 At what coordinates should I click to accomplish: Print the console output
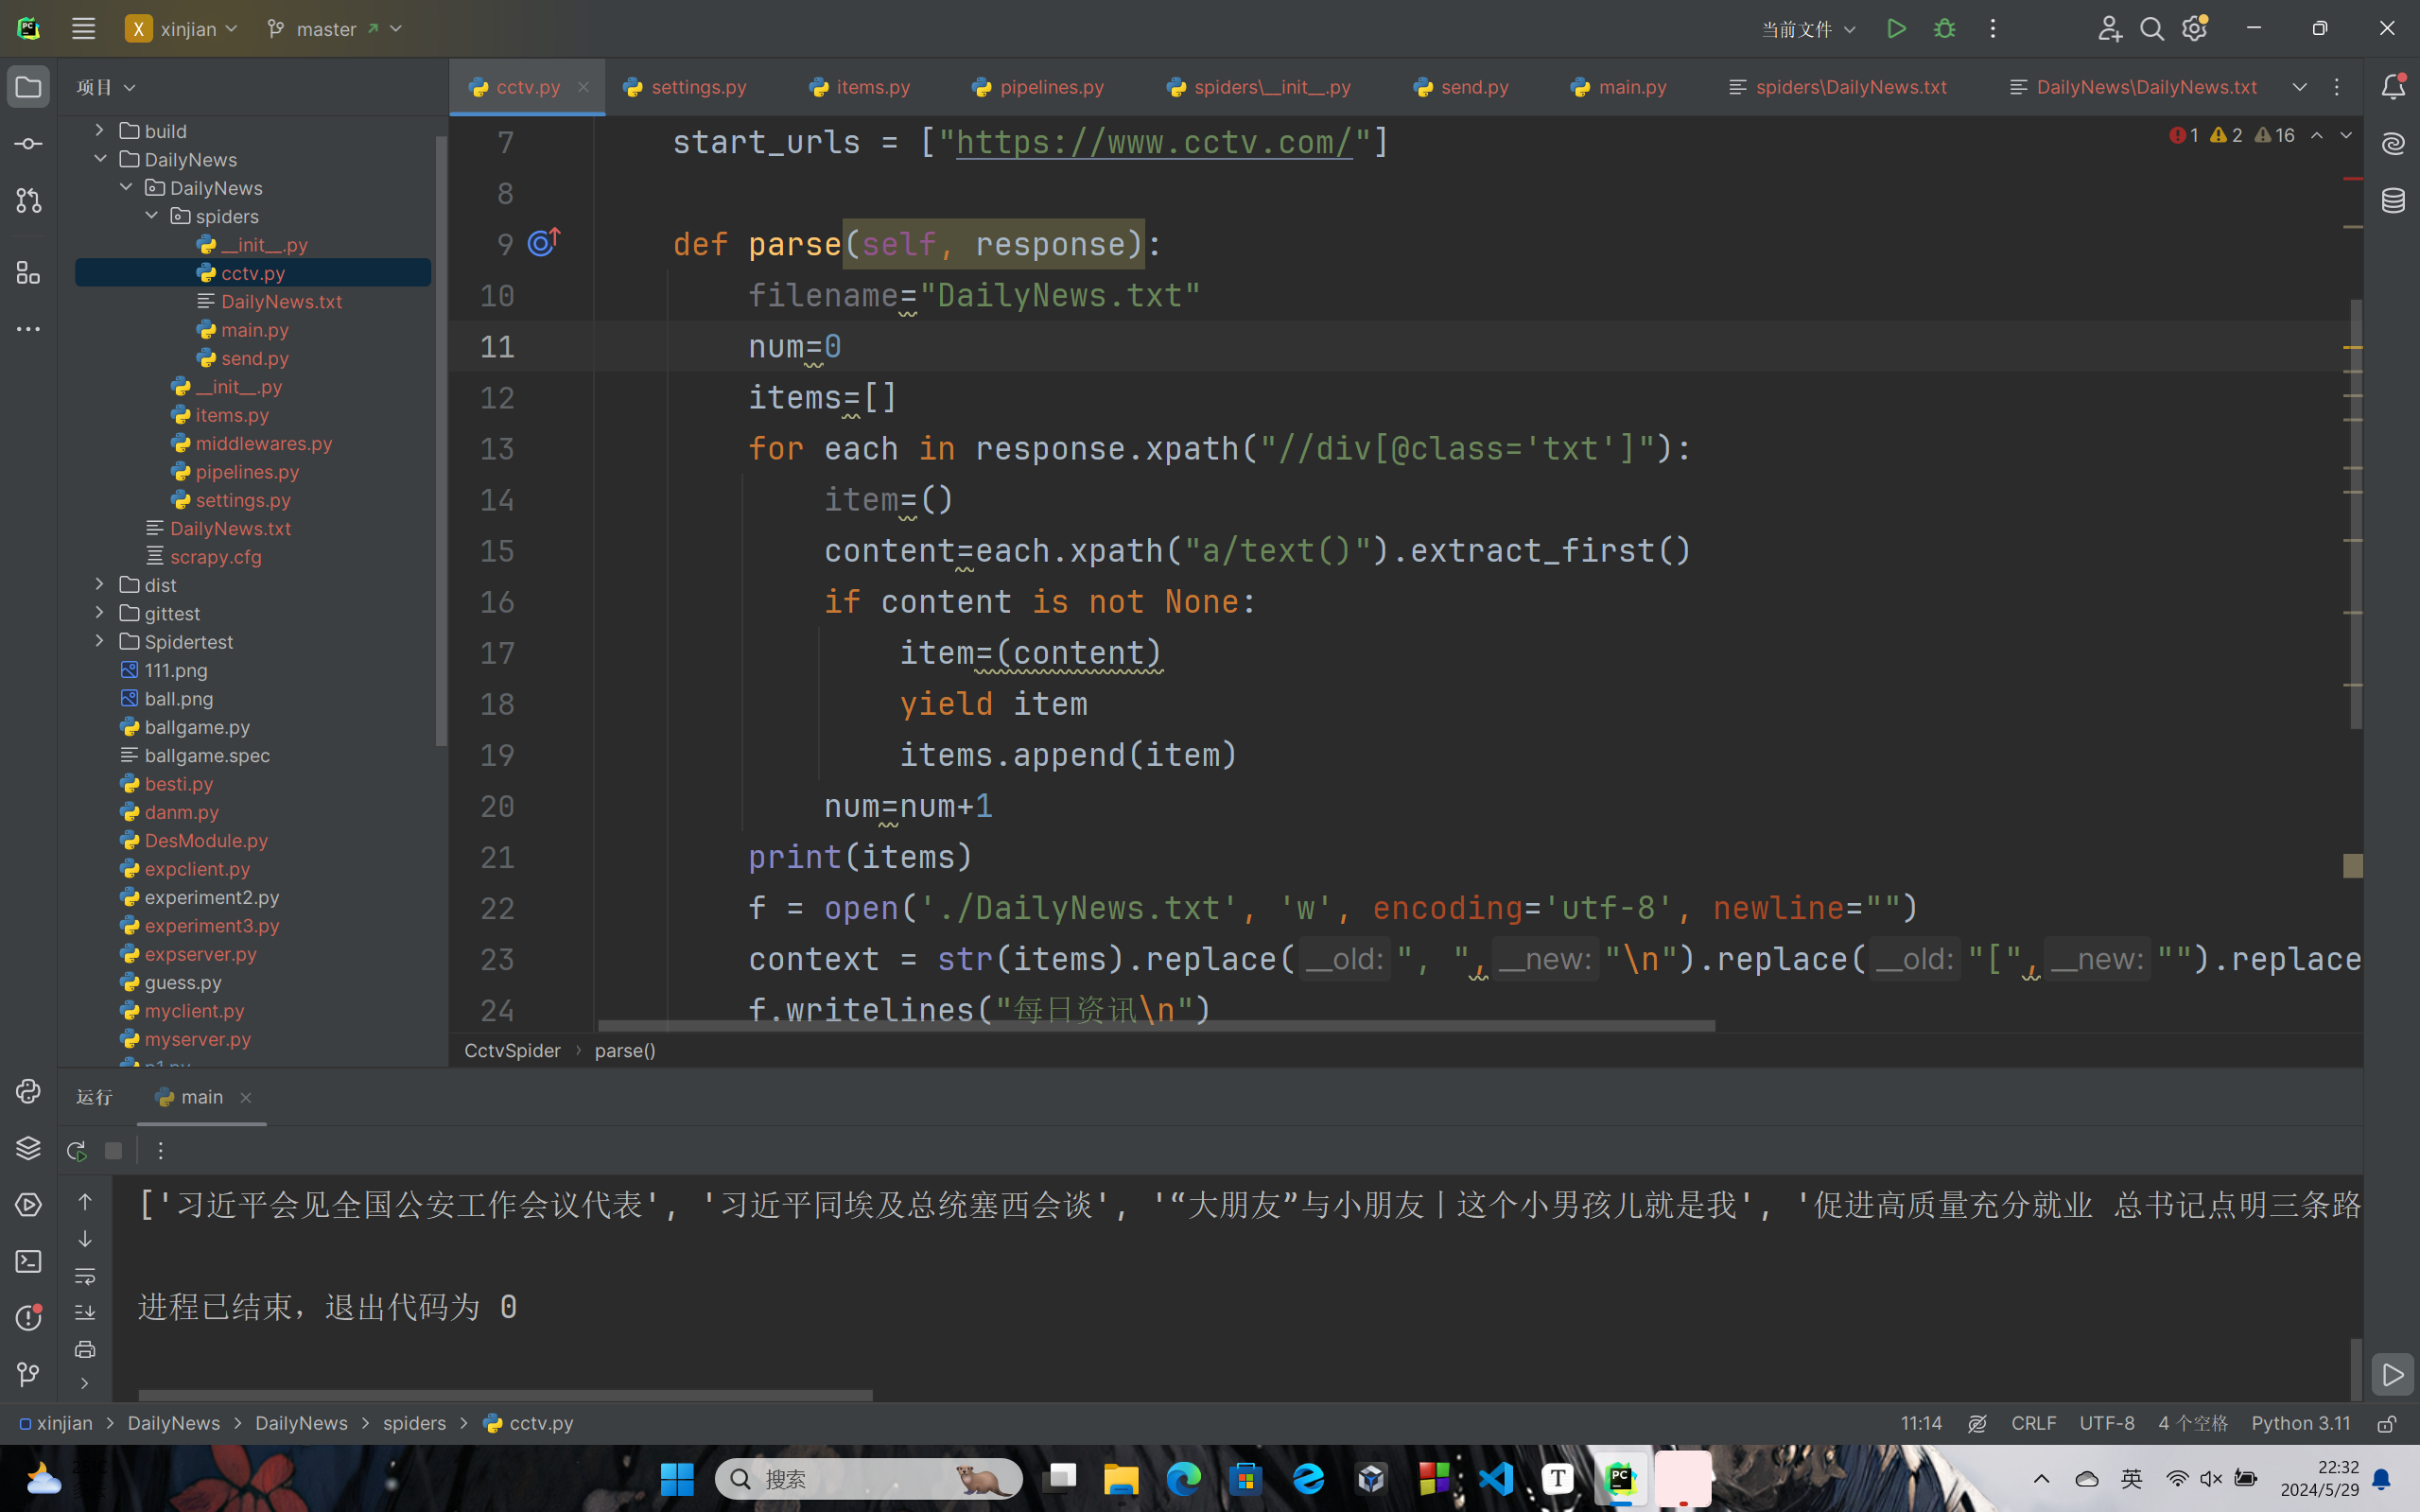click(x=85, y=1349)
